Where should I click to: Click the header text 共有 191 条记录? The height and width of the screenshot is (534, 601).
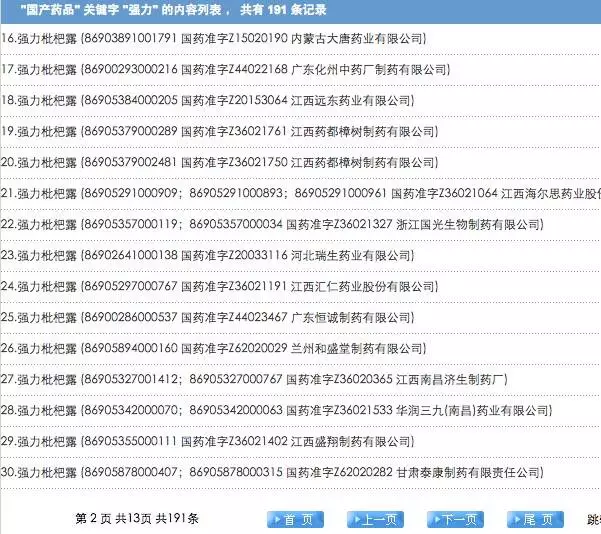[283, 10]
